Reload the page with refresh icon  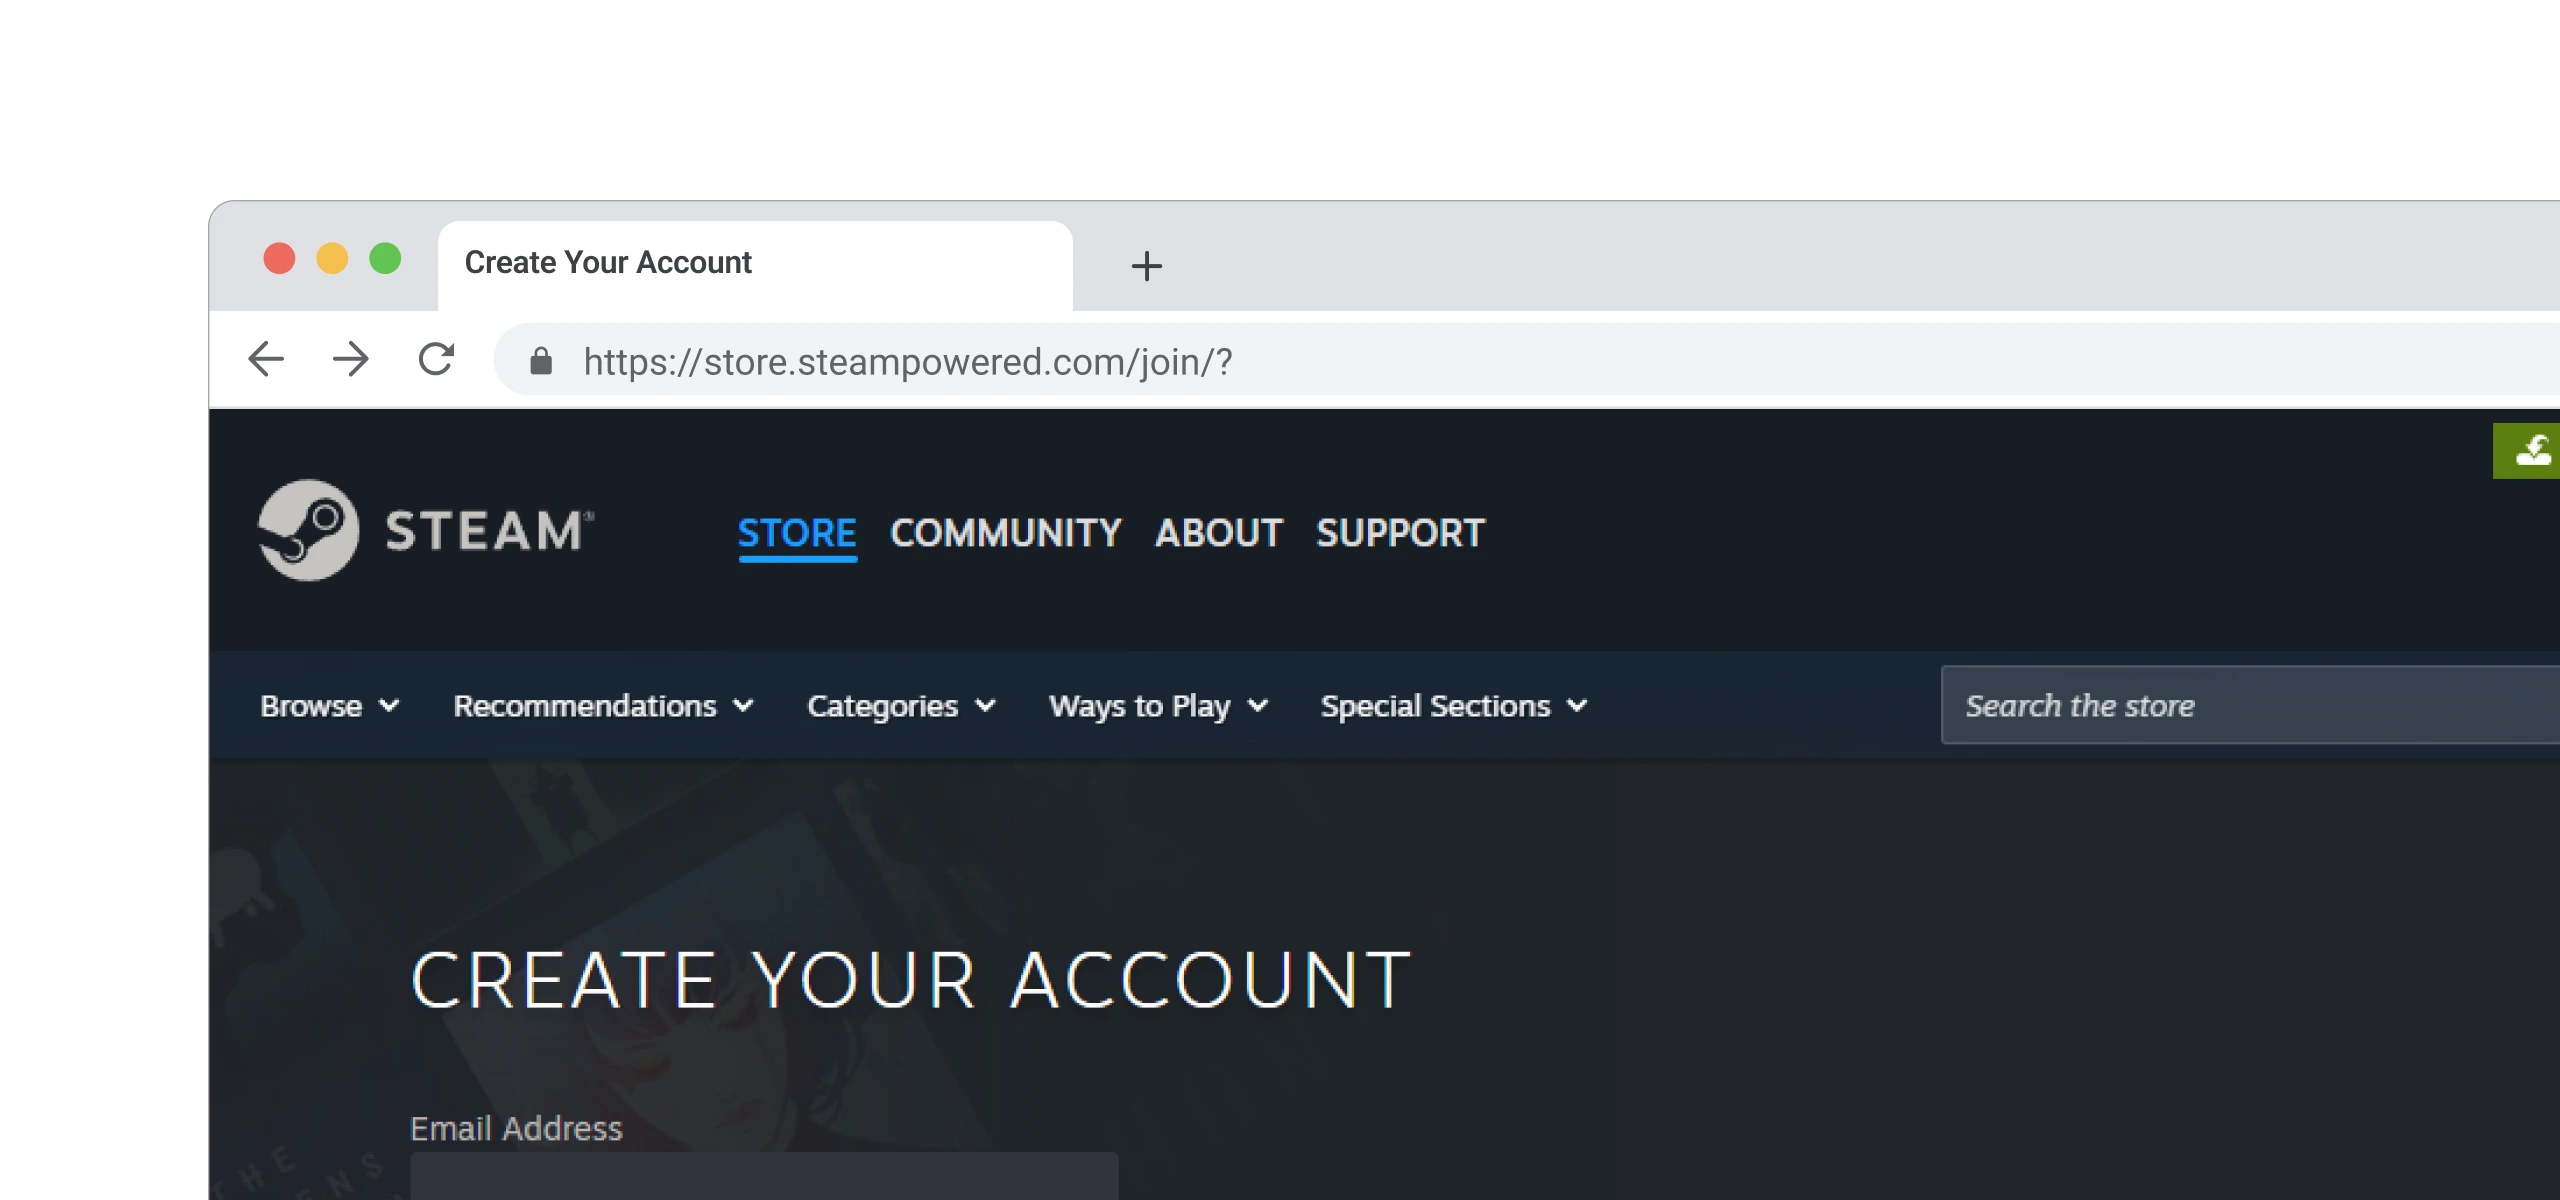click(436, 359)
